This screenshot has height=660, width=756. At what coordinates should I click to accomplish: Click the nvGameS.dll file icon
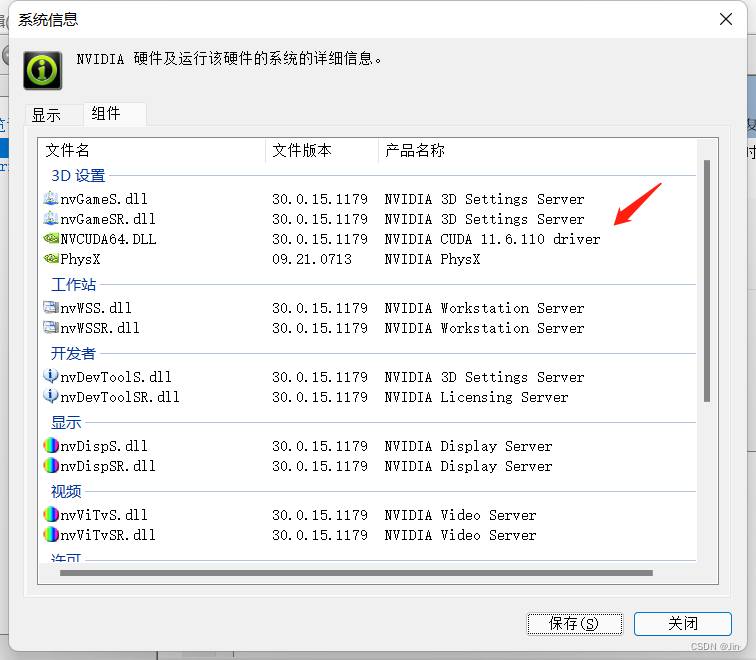tap(51, 198)
